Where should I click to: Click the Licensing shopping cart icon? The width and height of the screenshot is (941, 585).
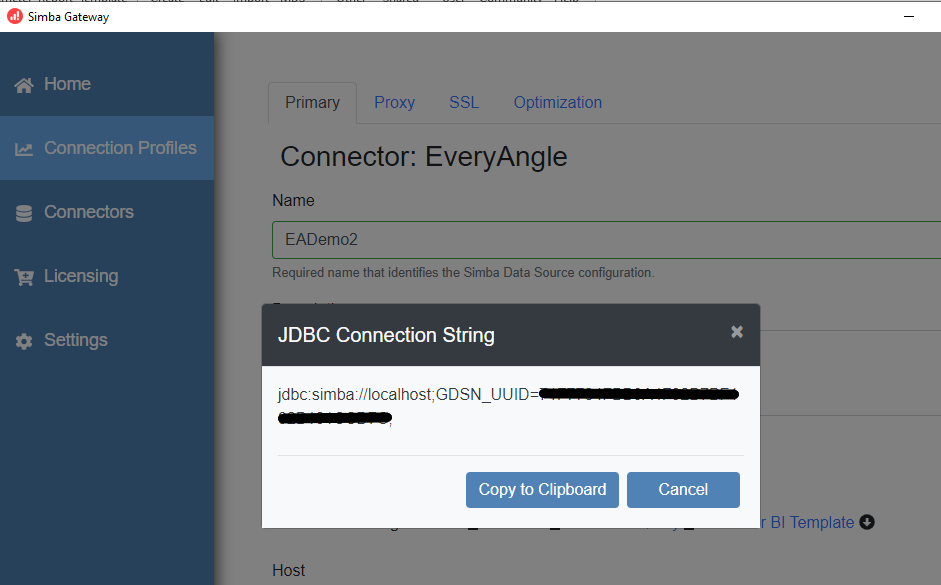coord(24,277)
